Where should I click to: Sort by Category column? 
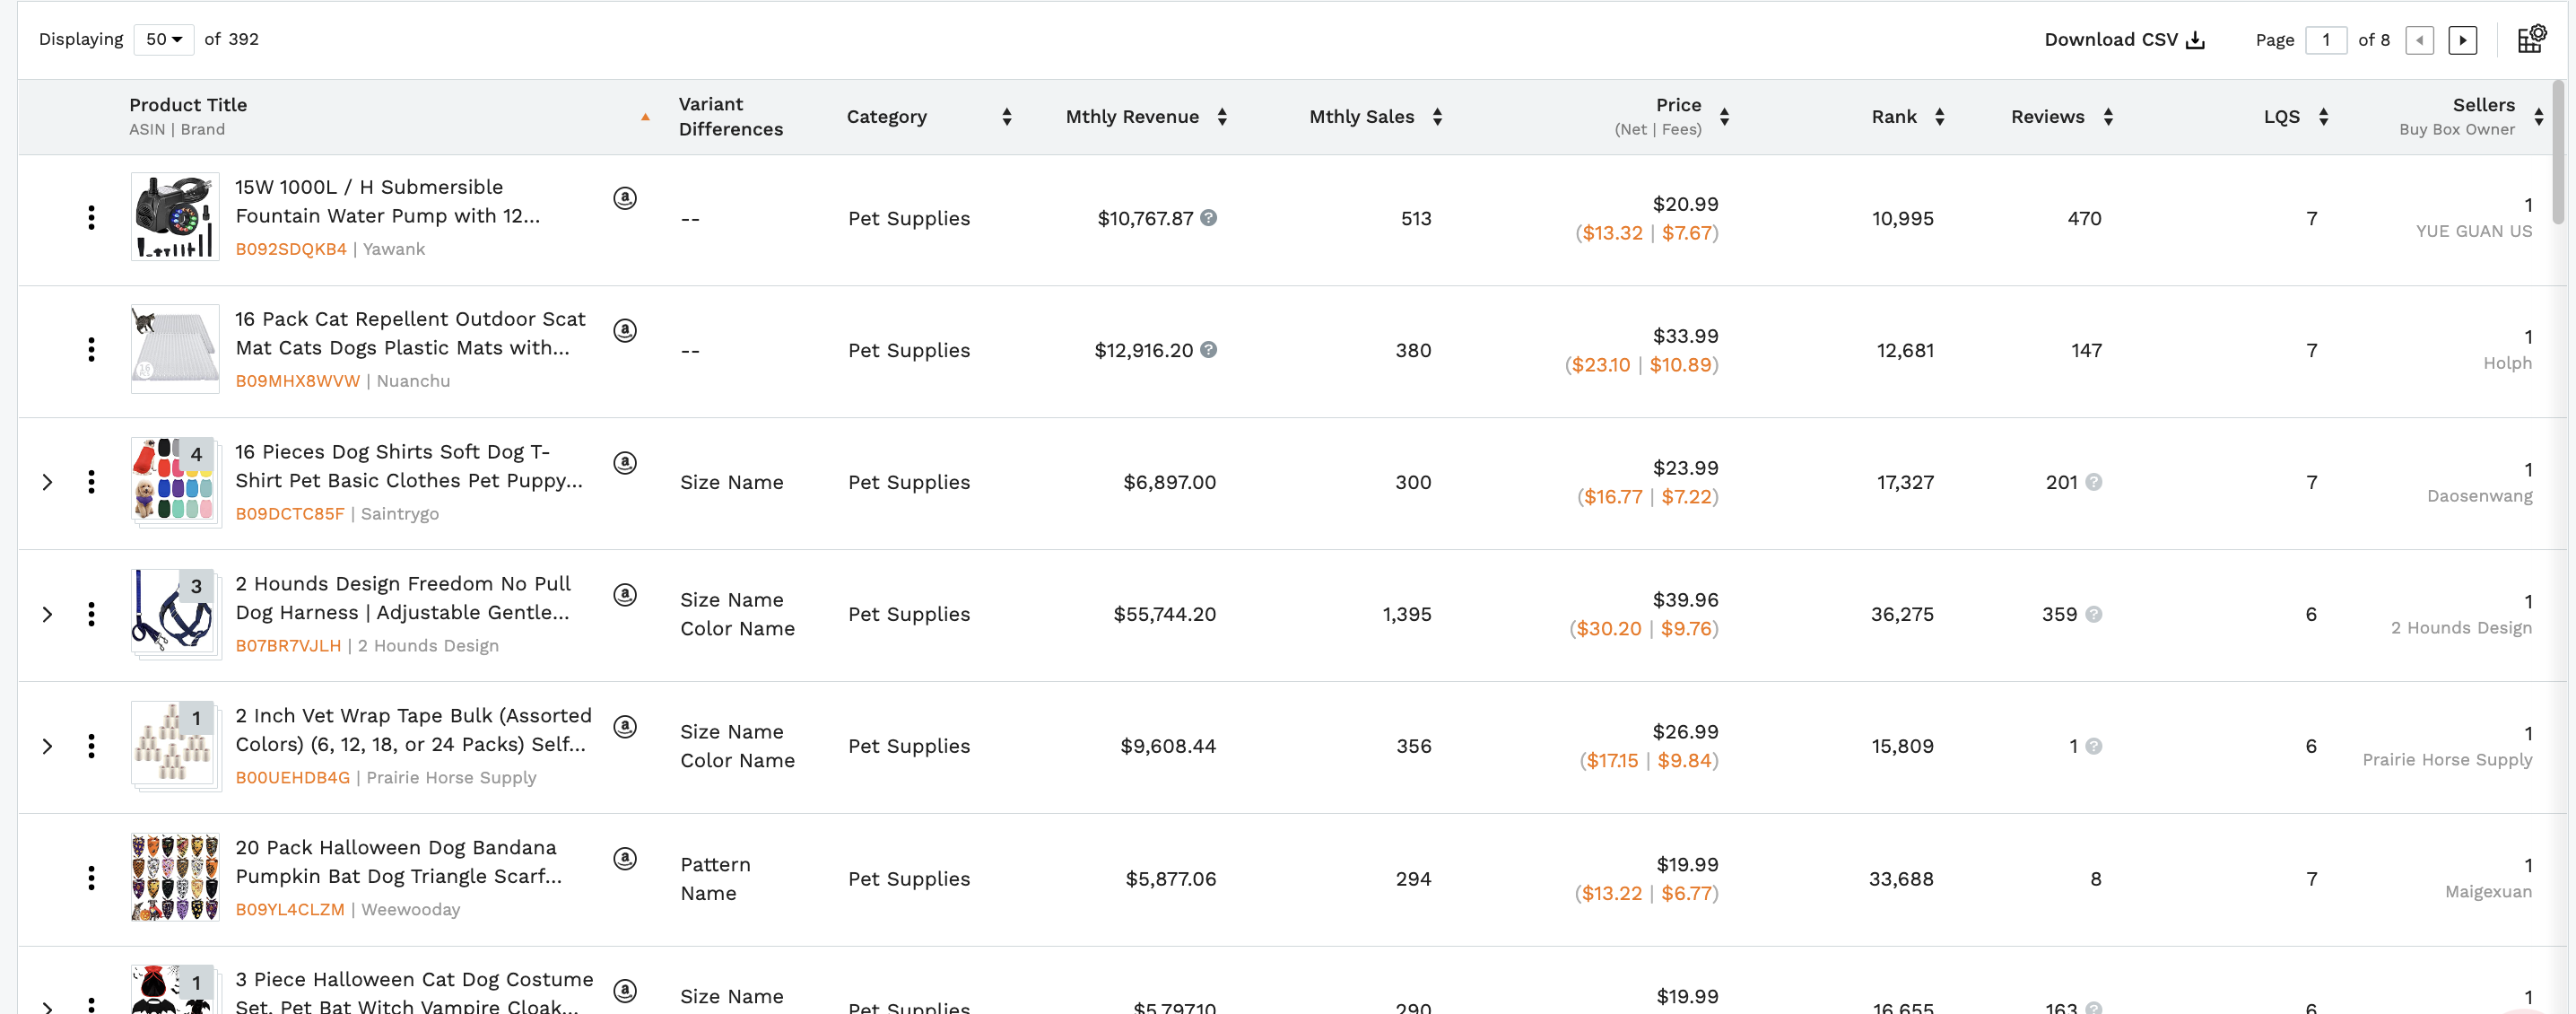click(1007, 117)
